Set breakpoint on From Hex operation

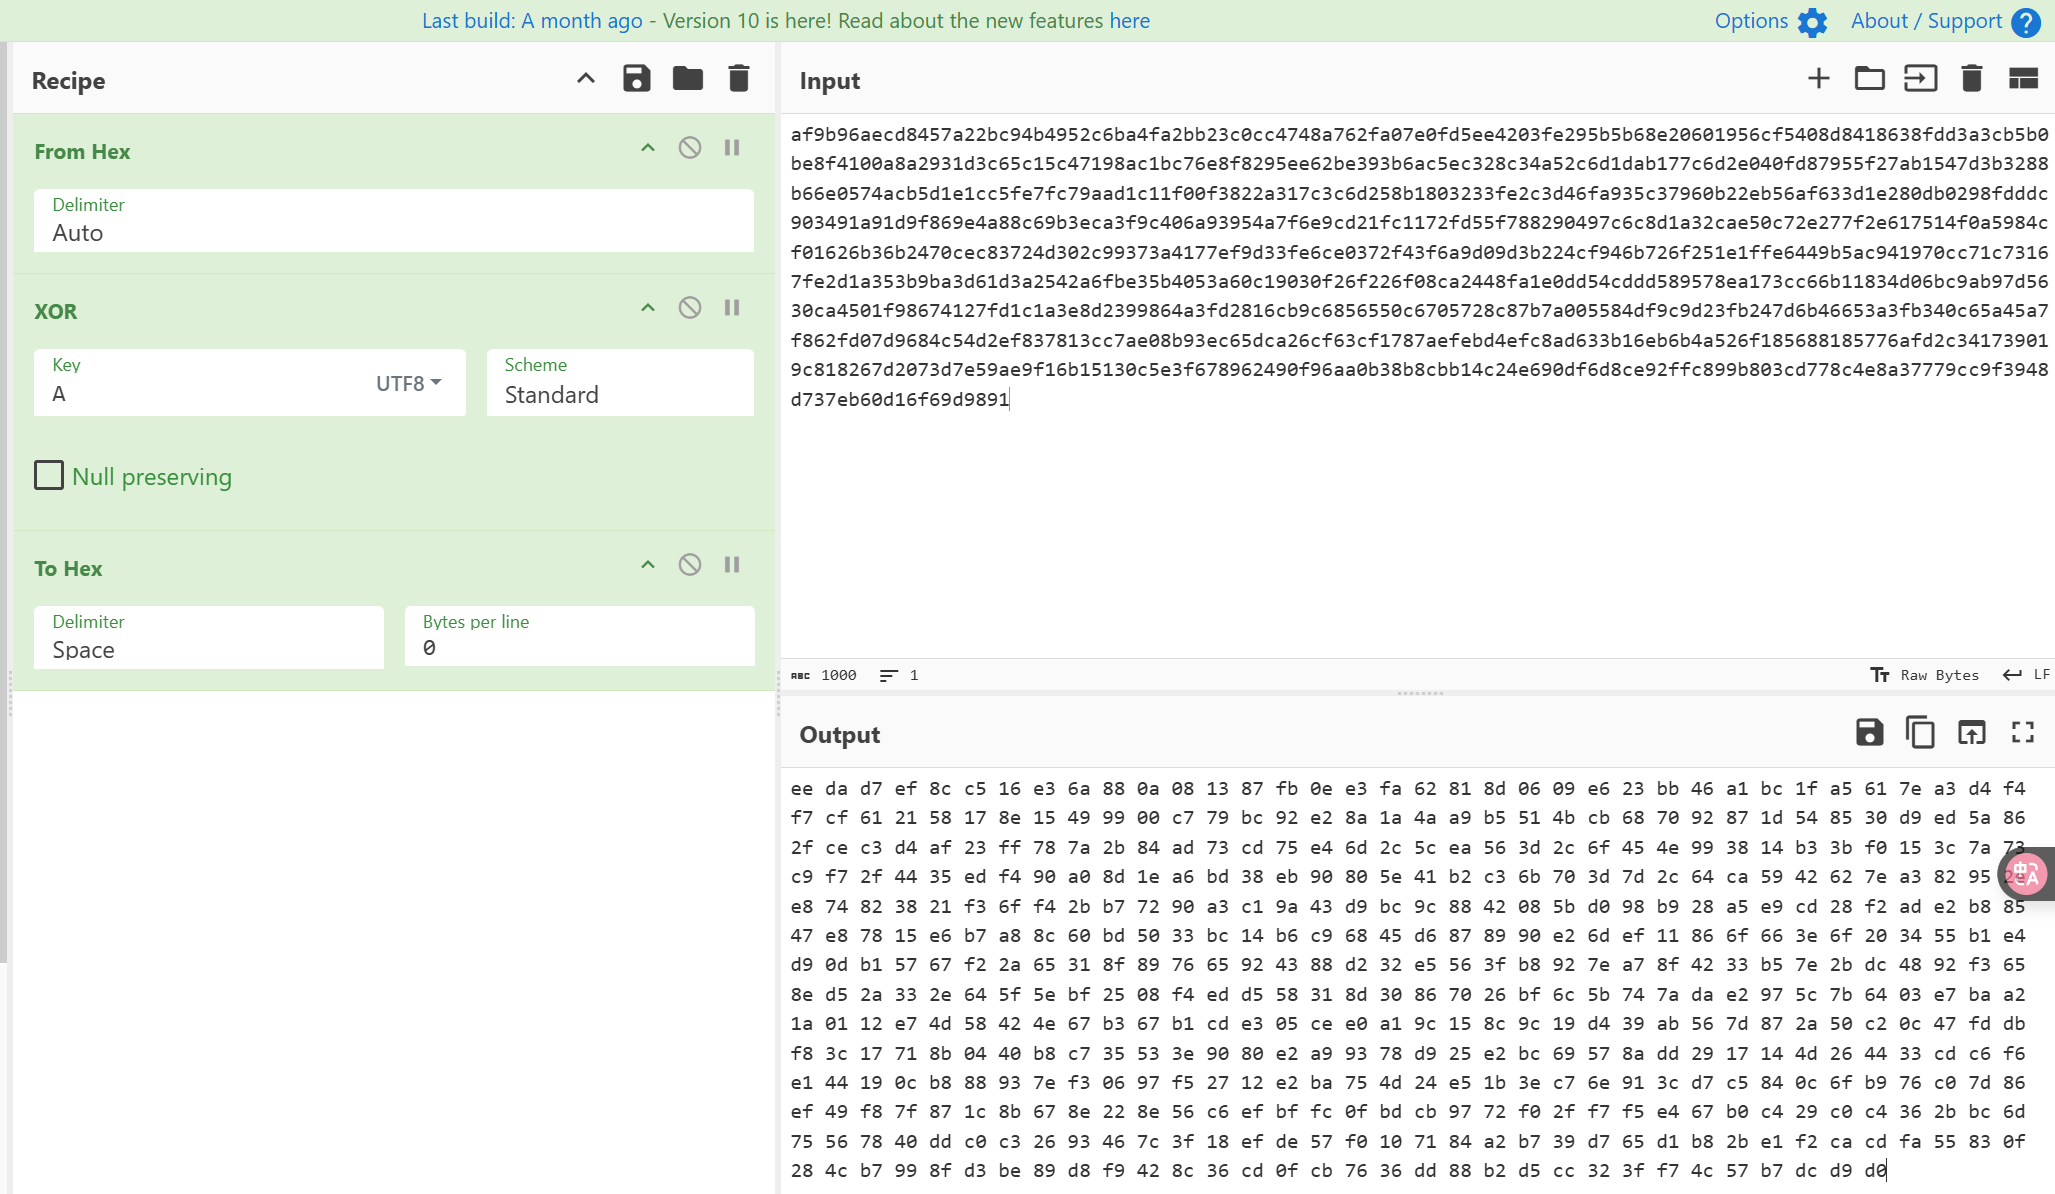(732, 148)
